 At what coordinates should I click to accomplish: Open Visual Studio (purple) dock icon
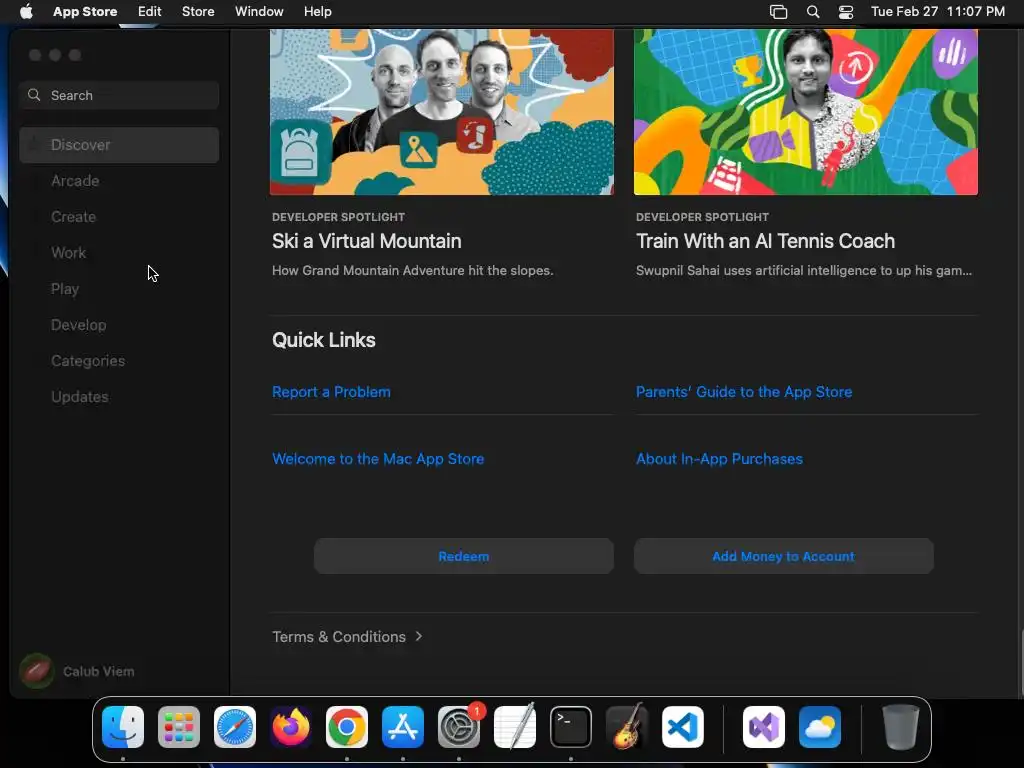(x=764, y=727)
